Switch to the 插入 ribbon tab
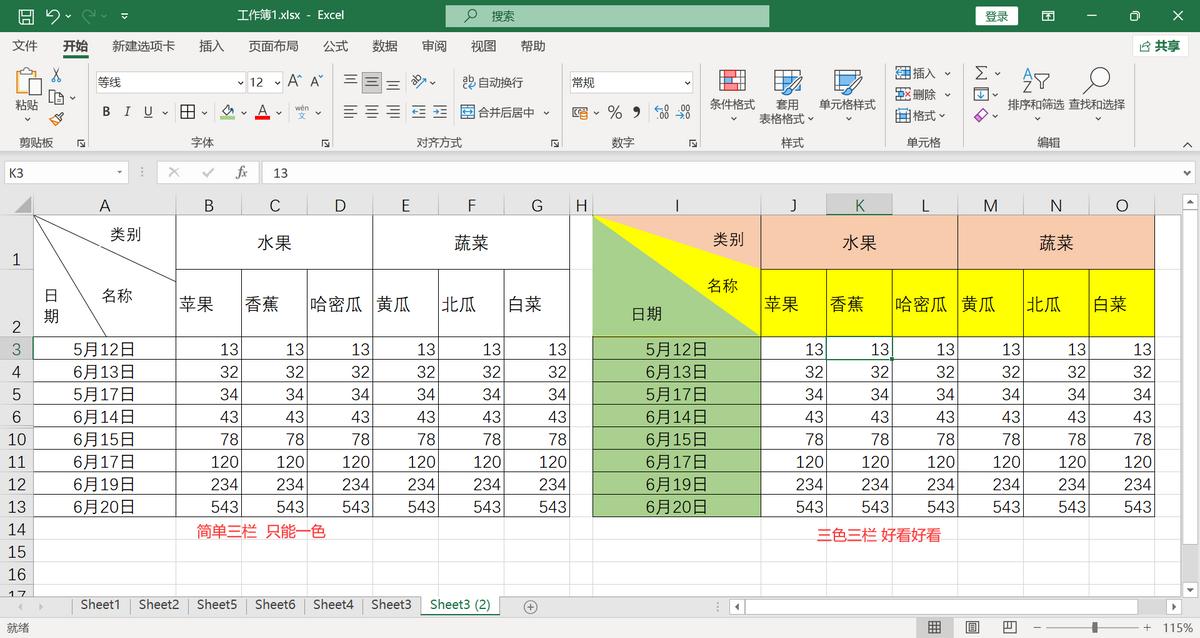Viewport: 1200px width, 638px height. coord(210,46)
